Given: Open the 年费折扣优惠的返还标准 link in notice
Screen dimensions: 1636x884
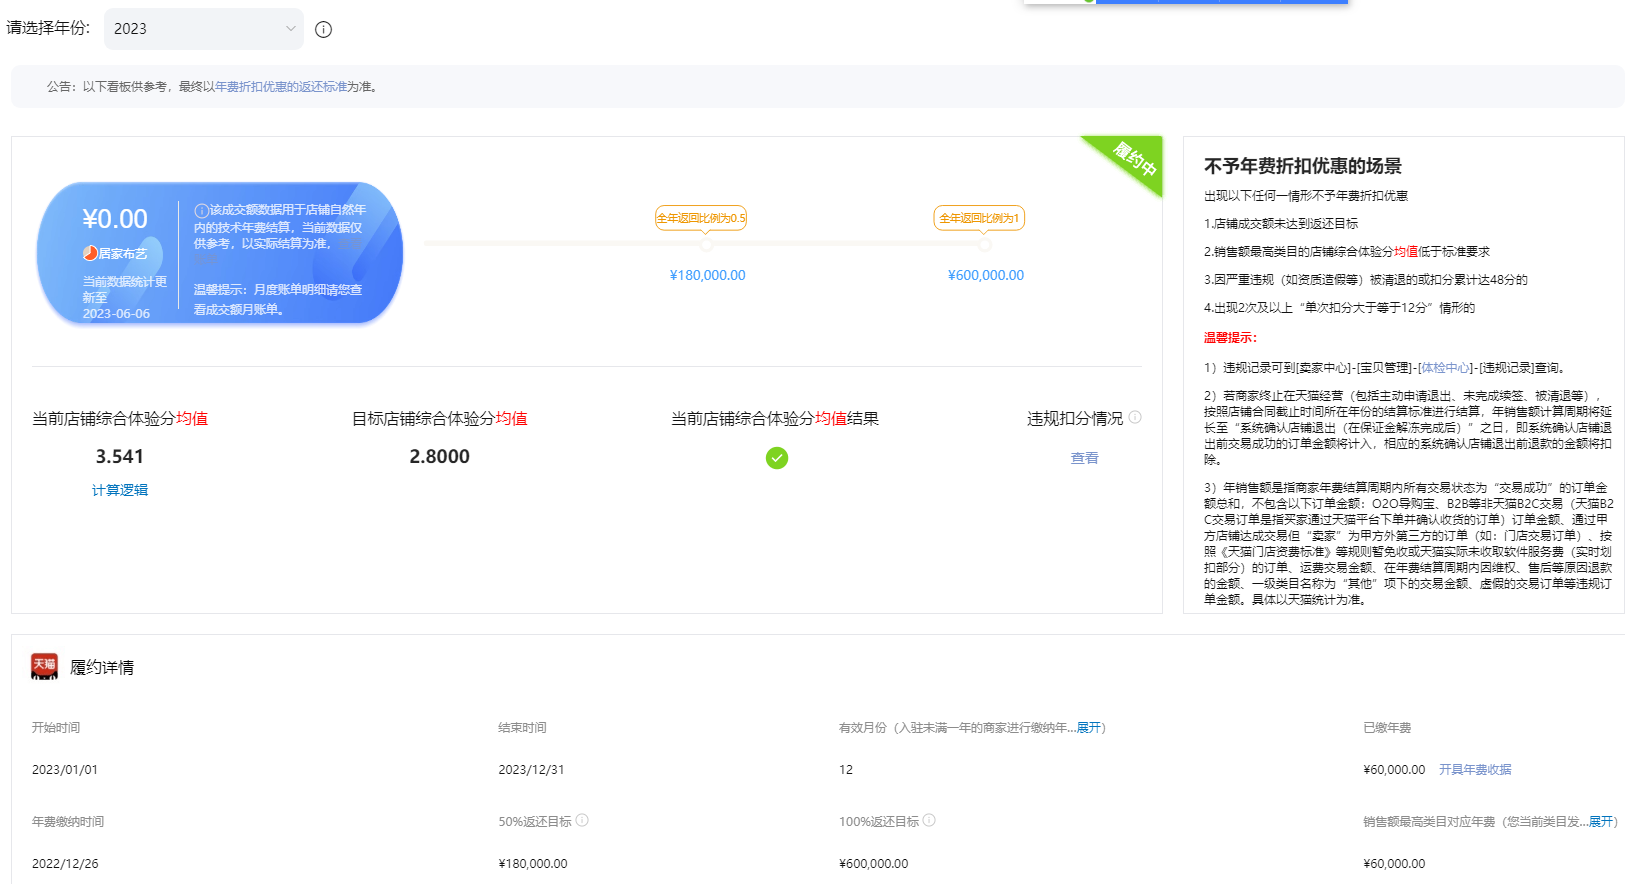Looking at the screenshot, I should click(281, 87).
